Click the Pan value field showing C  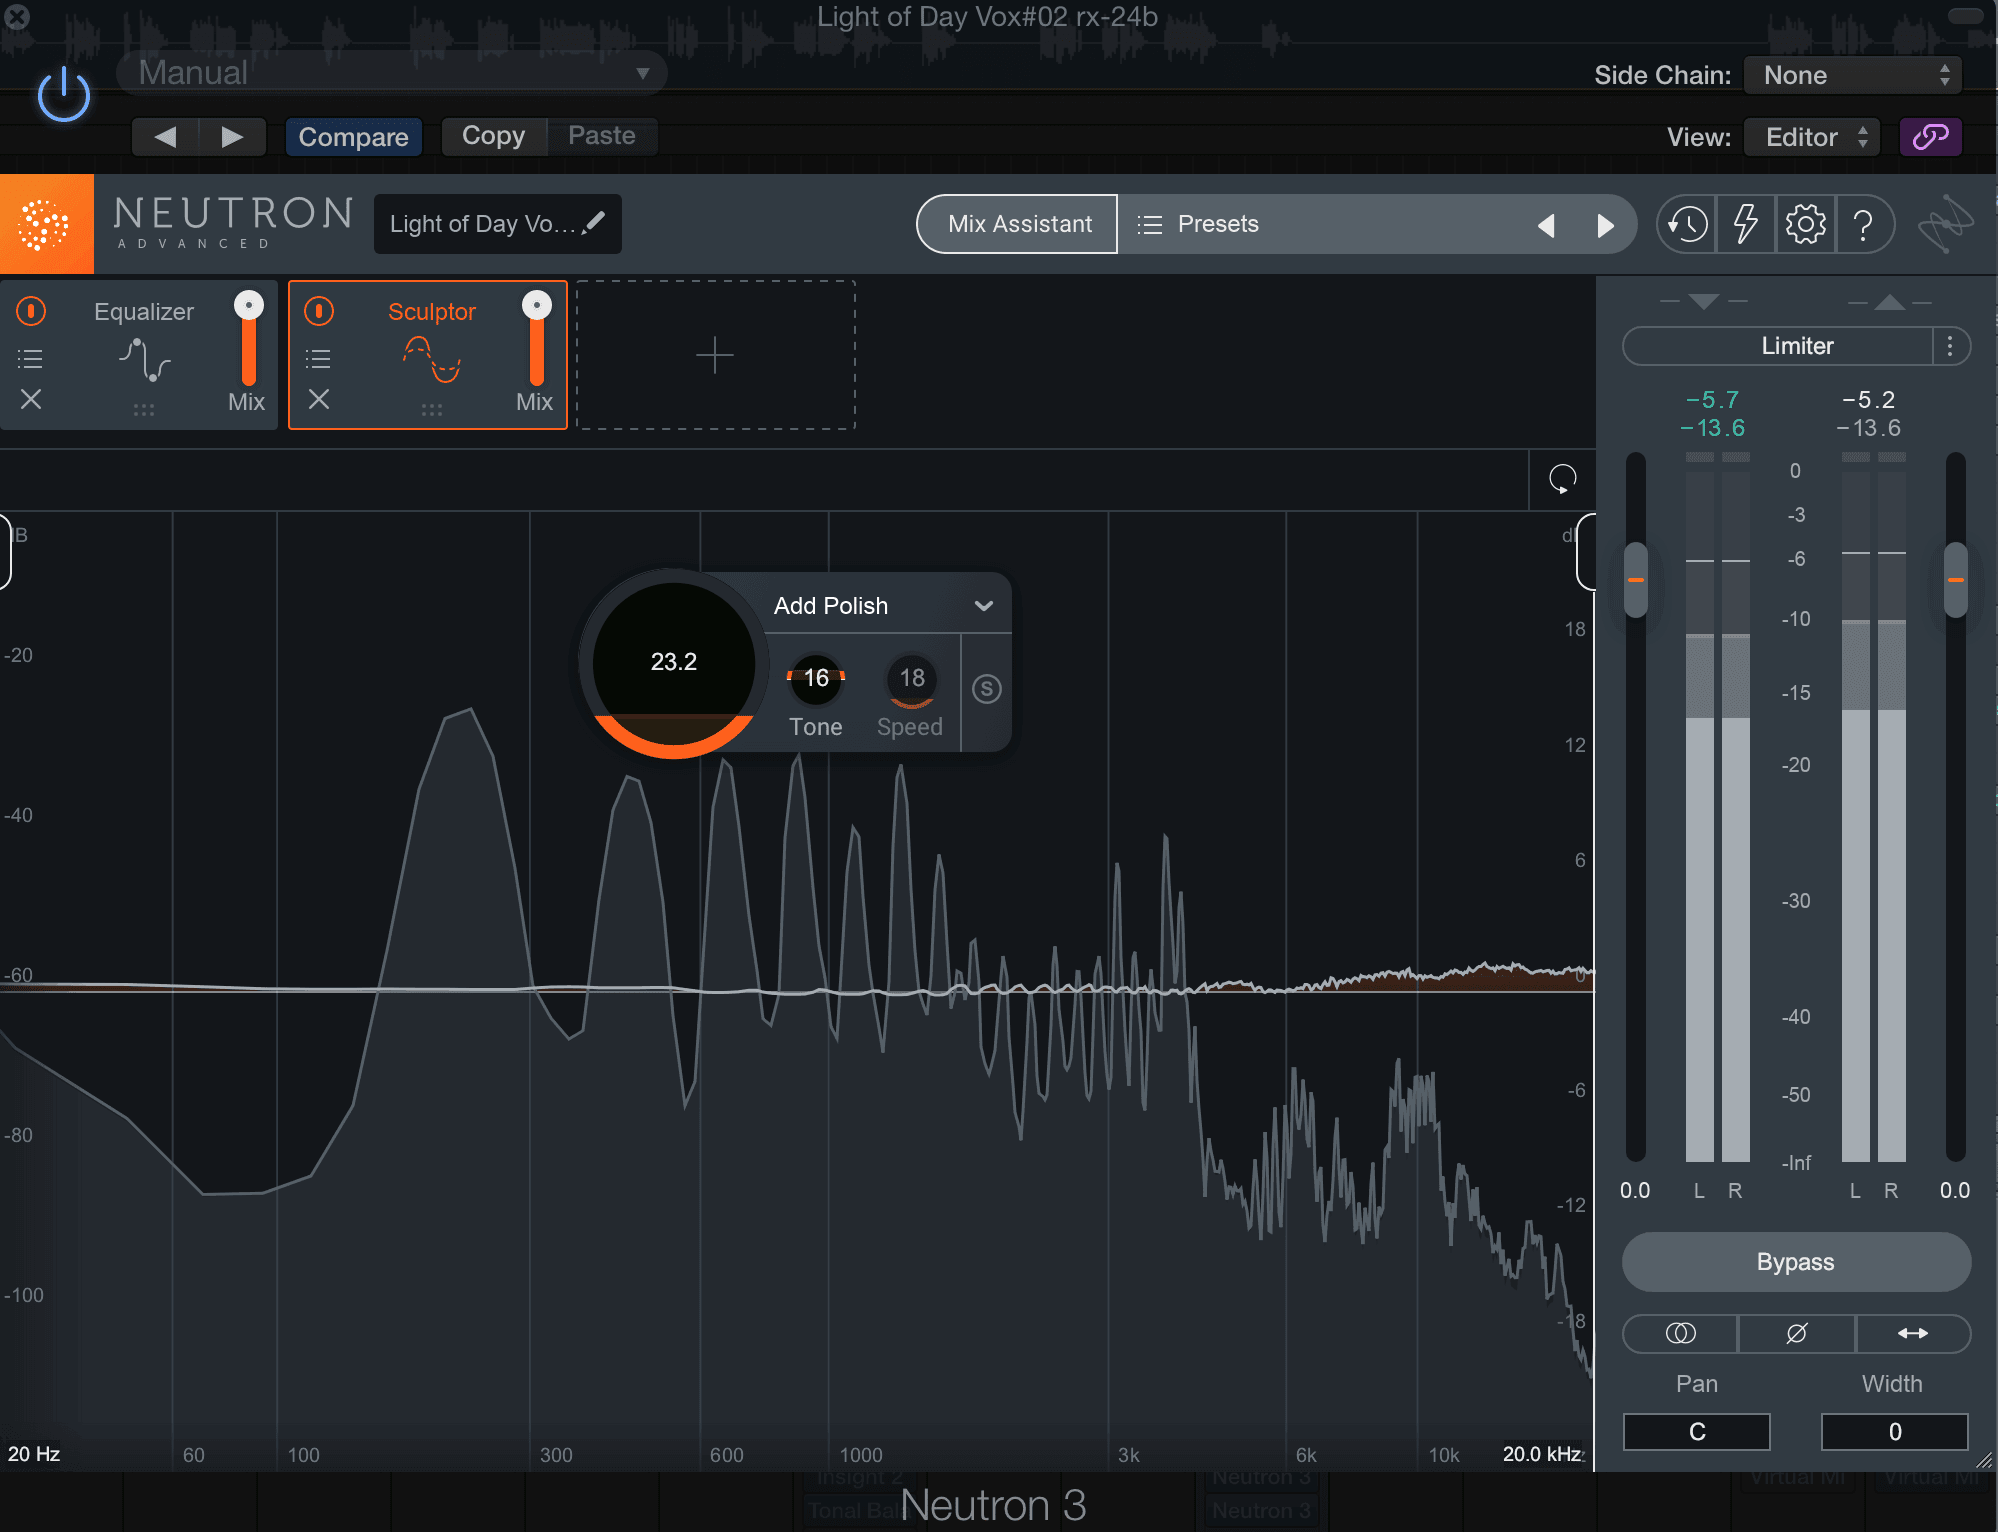(x=1696, y=1432)
